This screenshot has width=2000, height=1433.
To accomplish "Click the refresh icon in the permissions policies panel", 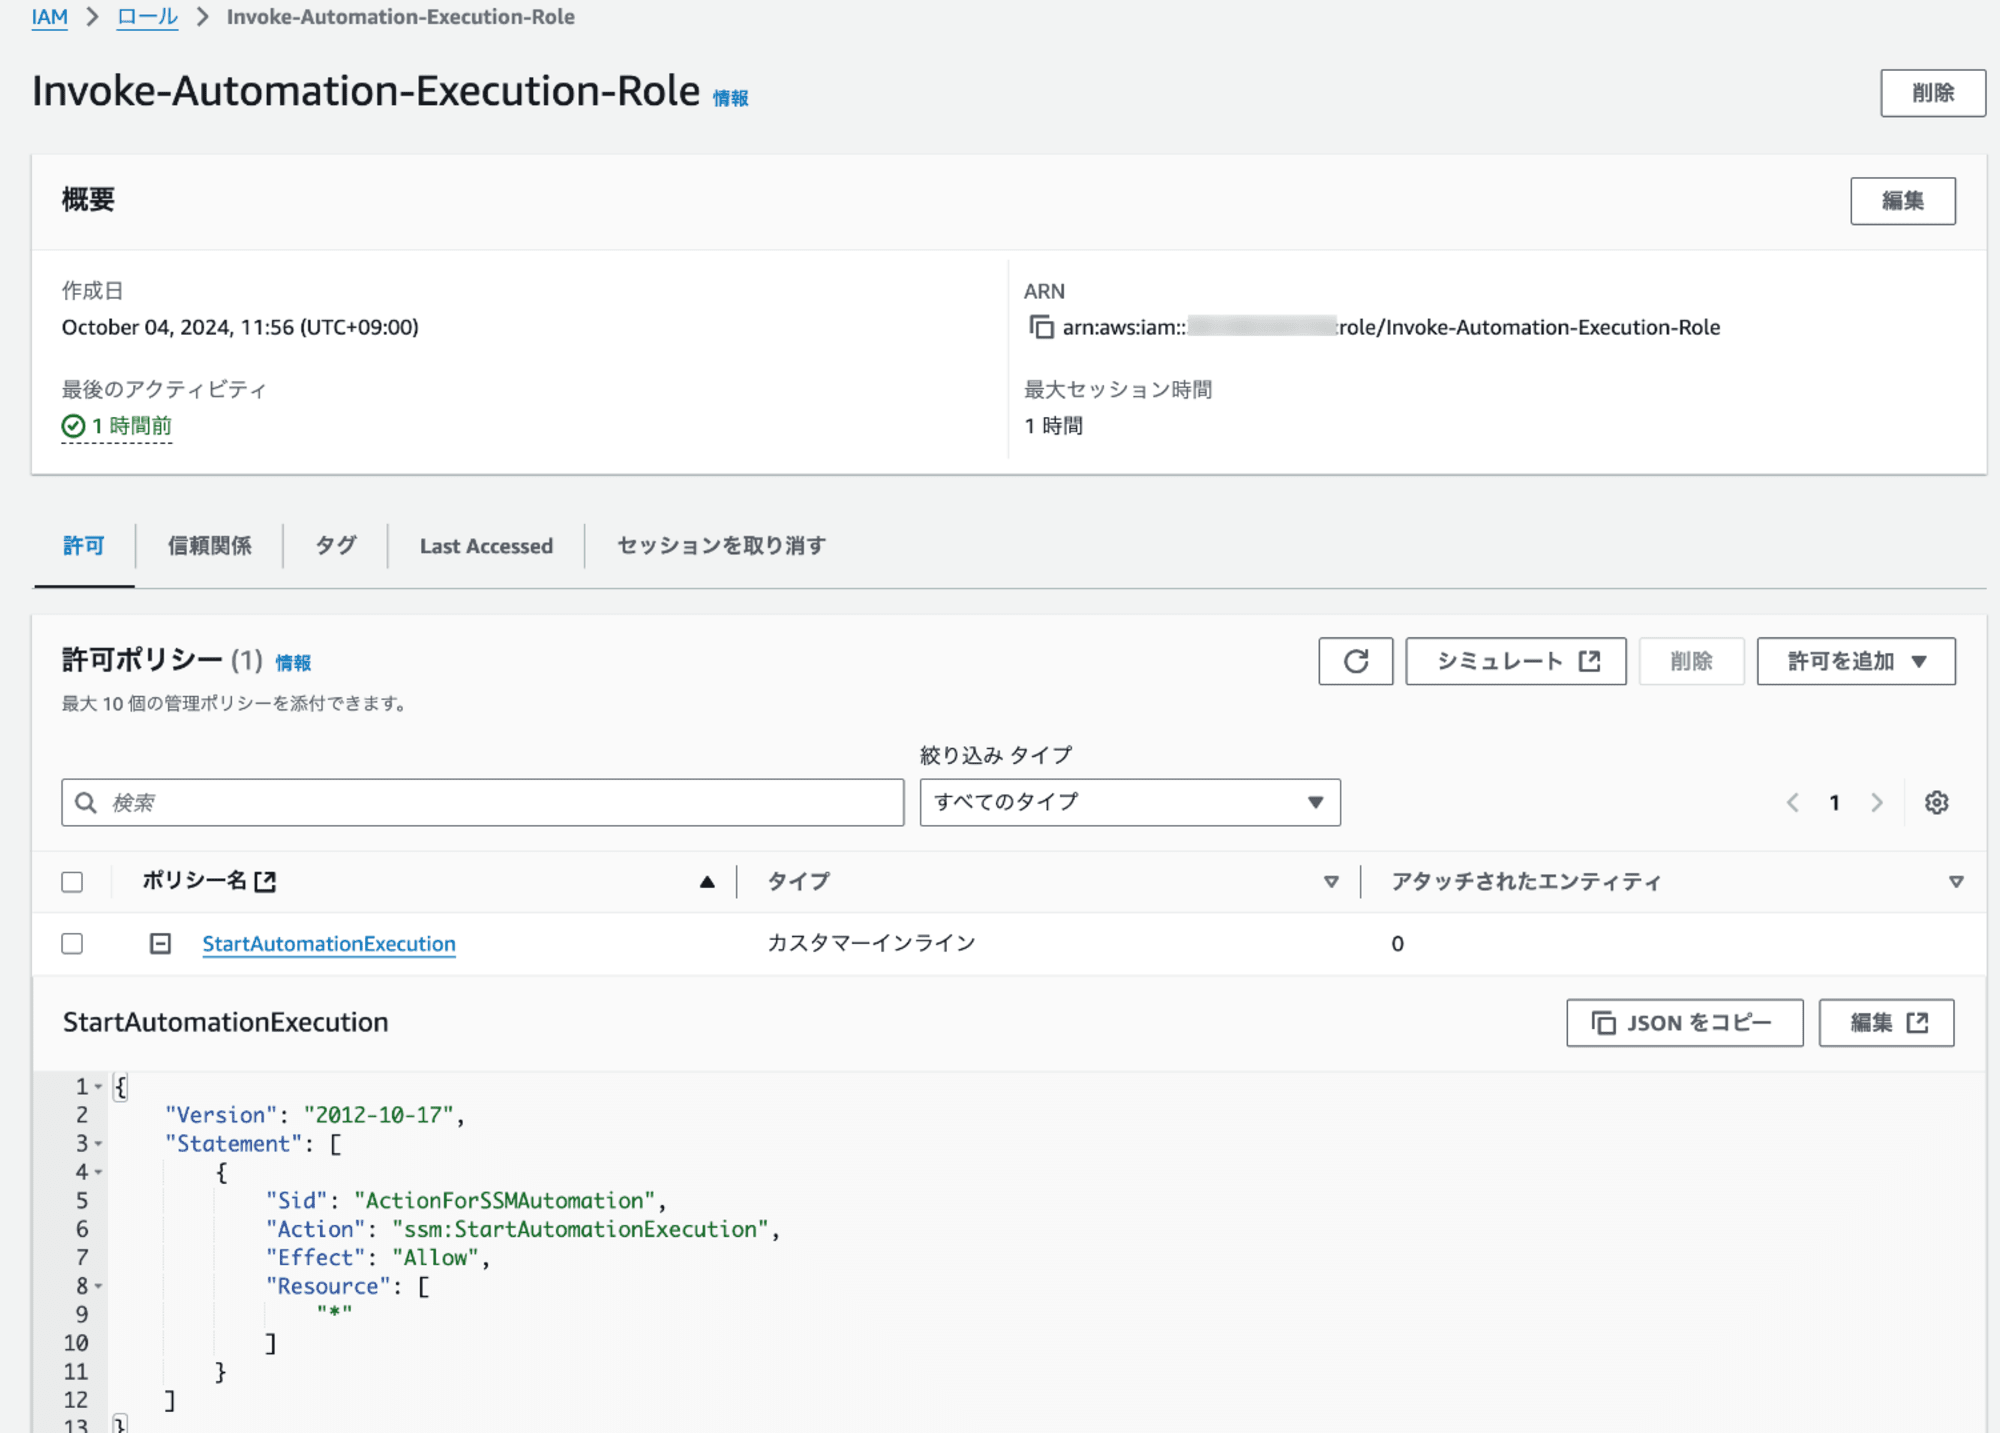I will pyautogui.click(x=1355, y=661).
